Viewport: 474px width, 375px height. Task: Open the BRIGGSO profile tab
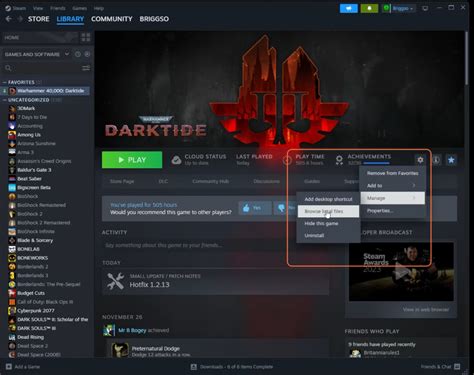pyautogui.click(x=154, y=19)
